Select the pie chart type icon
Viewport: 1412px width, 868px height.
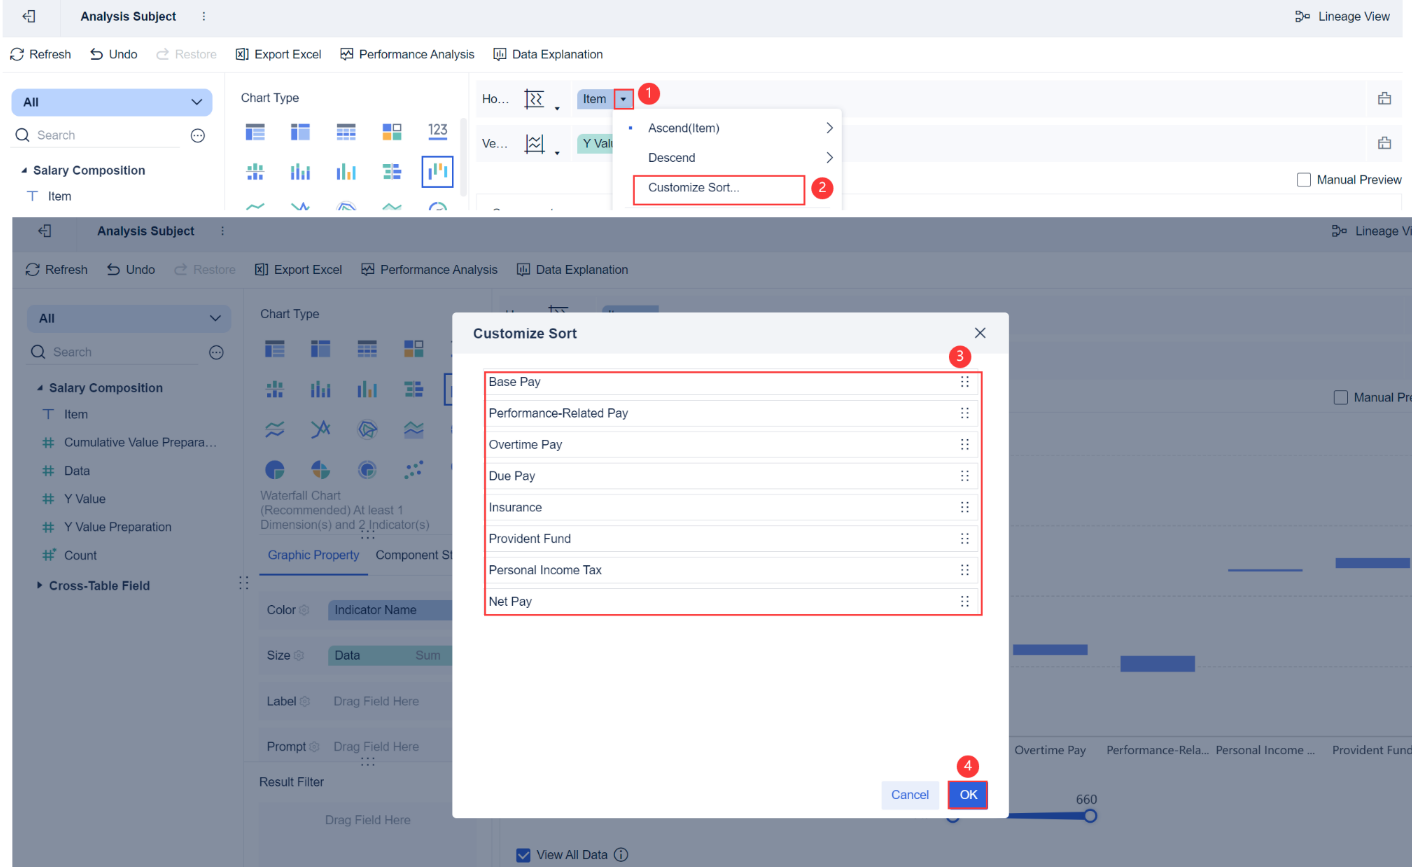tap(275, 470)
